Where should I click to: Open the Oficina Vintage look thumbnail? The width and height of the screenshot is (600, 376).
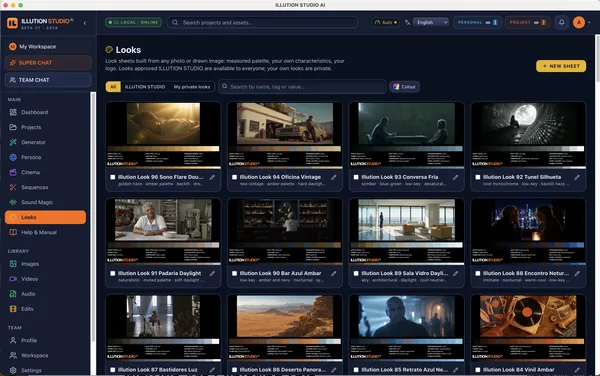click(x=285, y=124)
